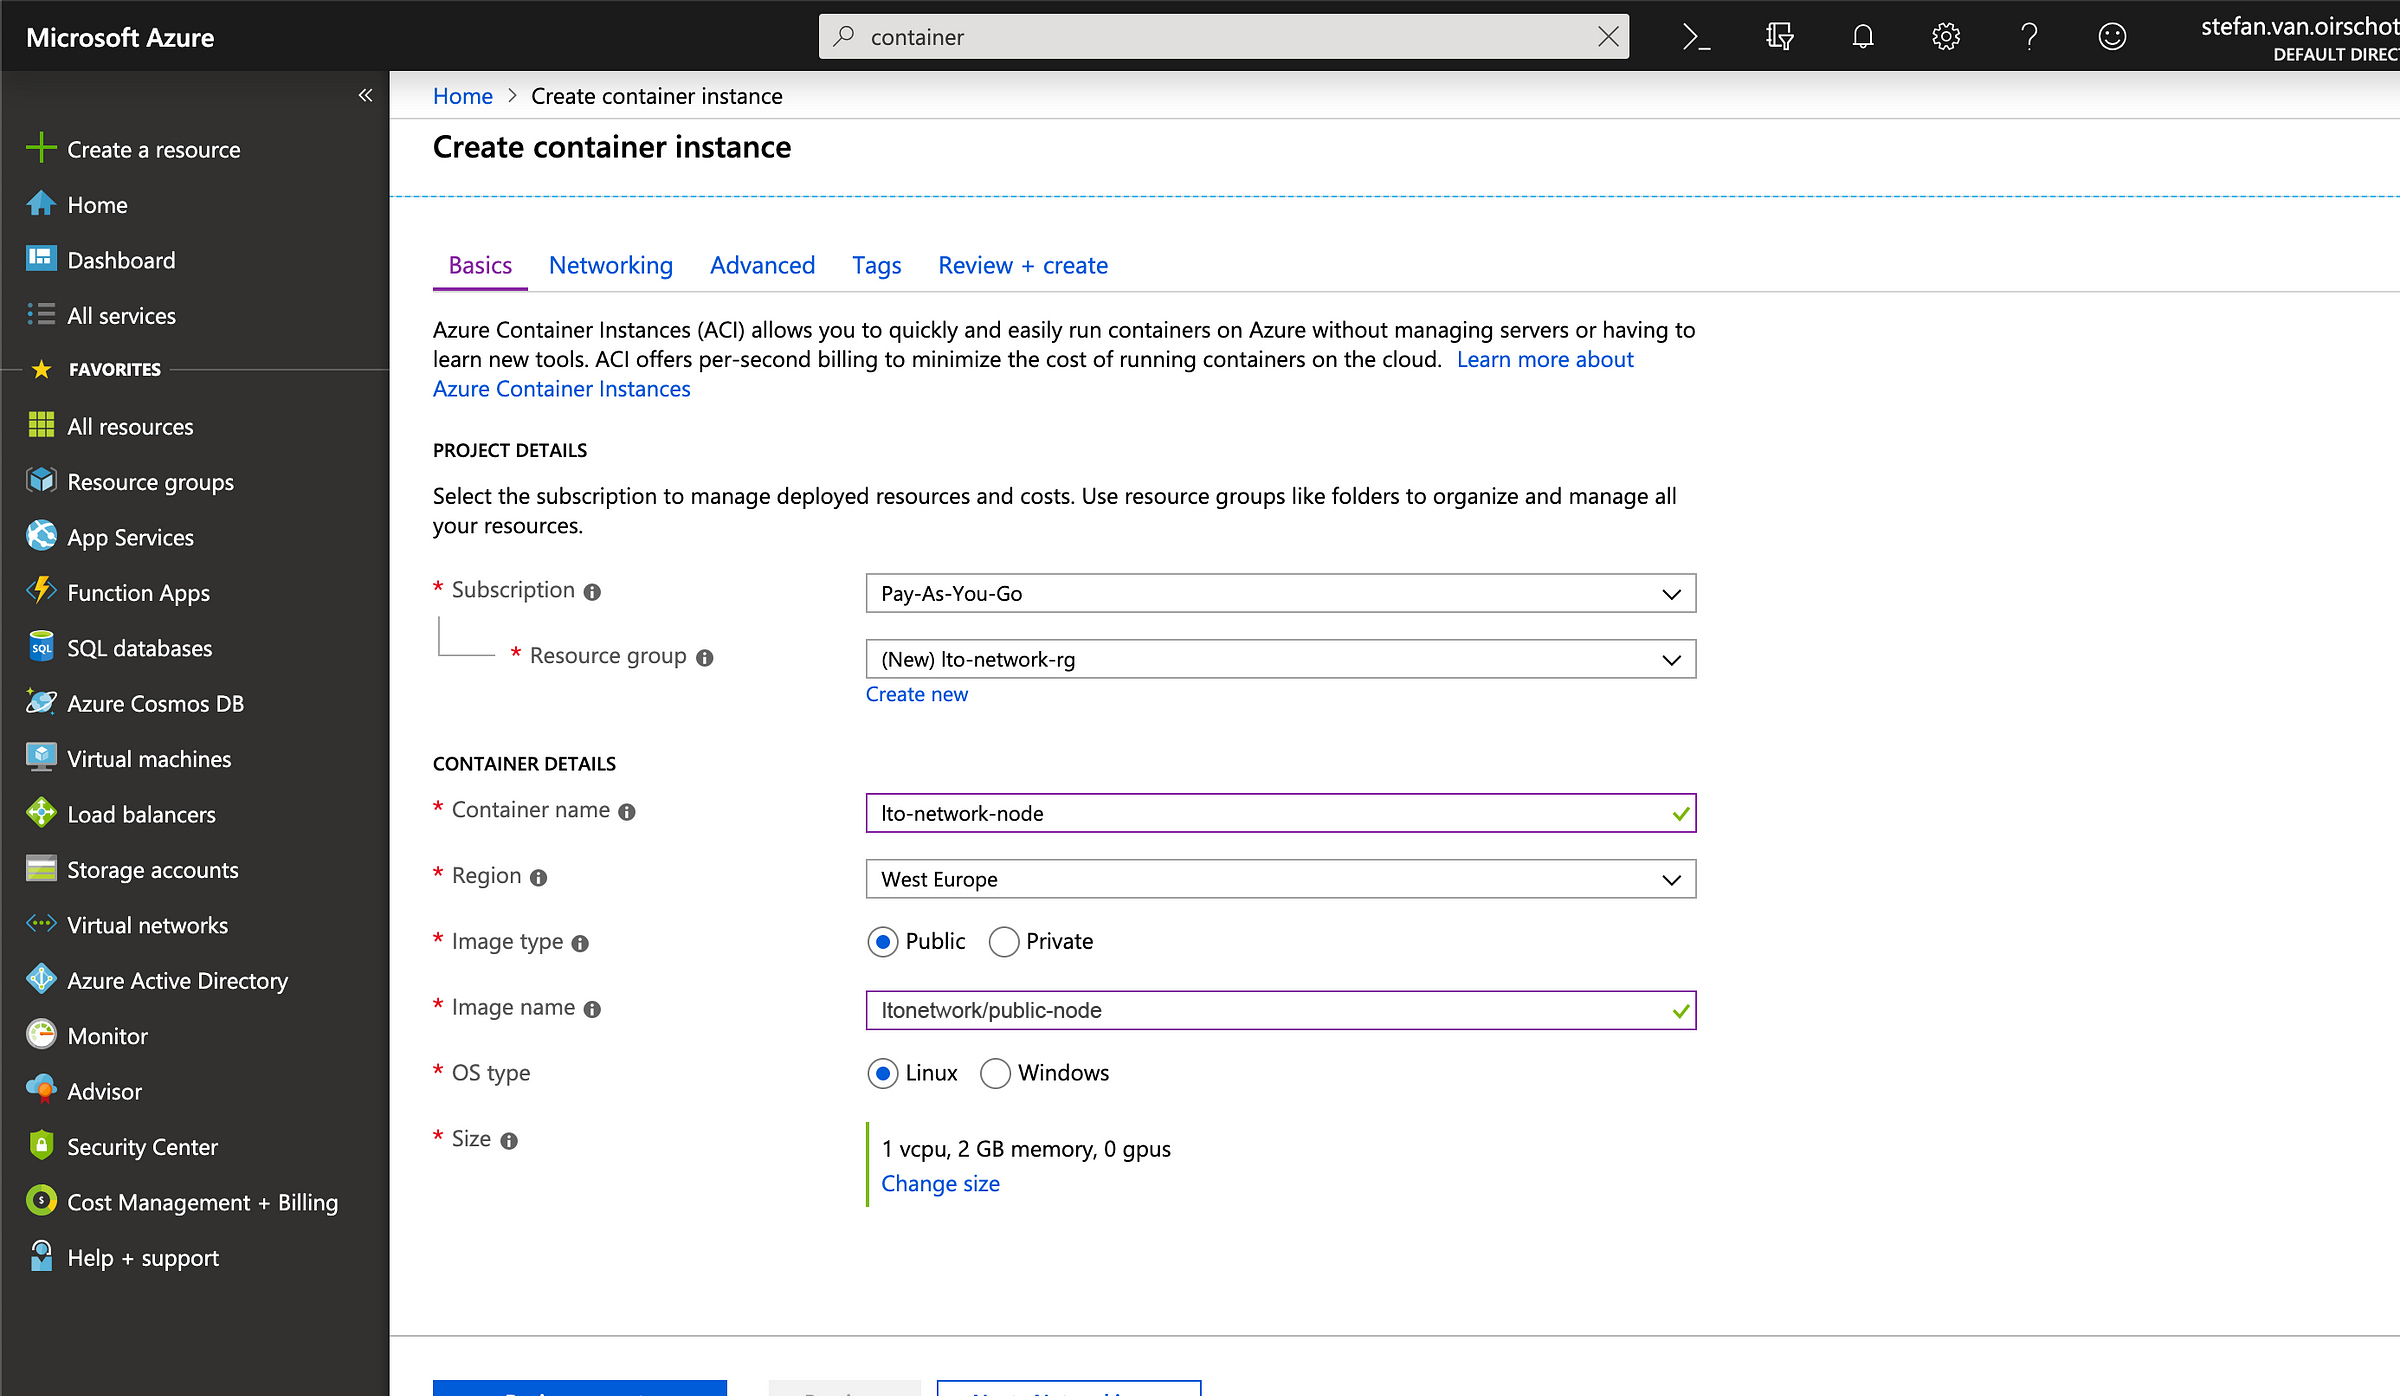This screenshot has width=2400, height=1396.
Task: Click the Virtual machines monitor icon
Action: (41, 758)
